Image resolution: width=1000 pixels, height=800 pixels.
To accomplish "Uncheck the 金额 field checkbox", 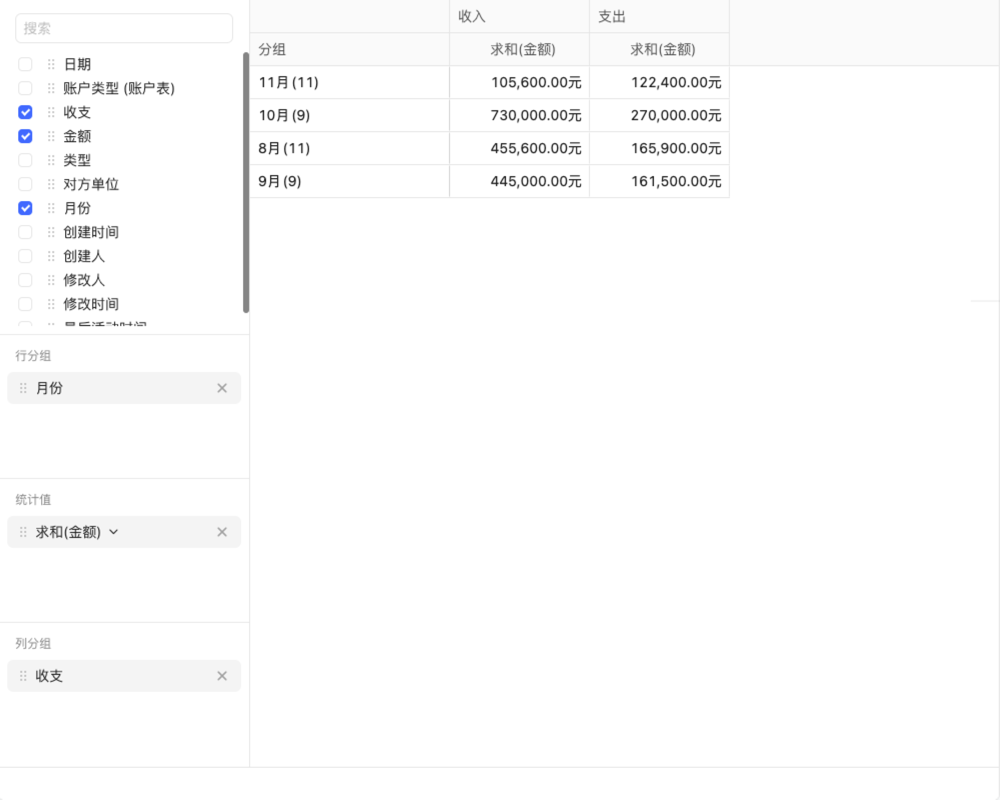I will (x=24, y=136).
